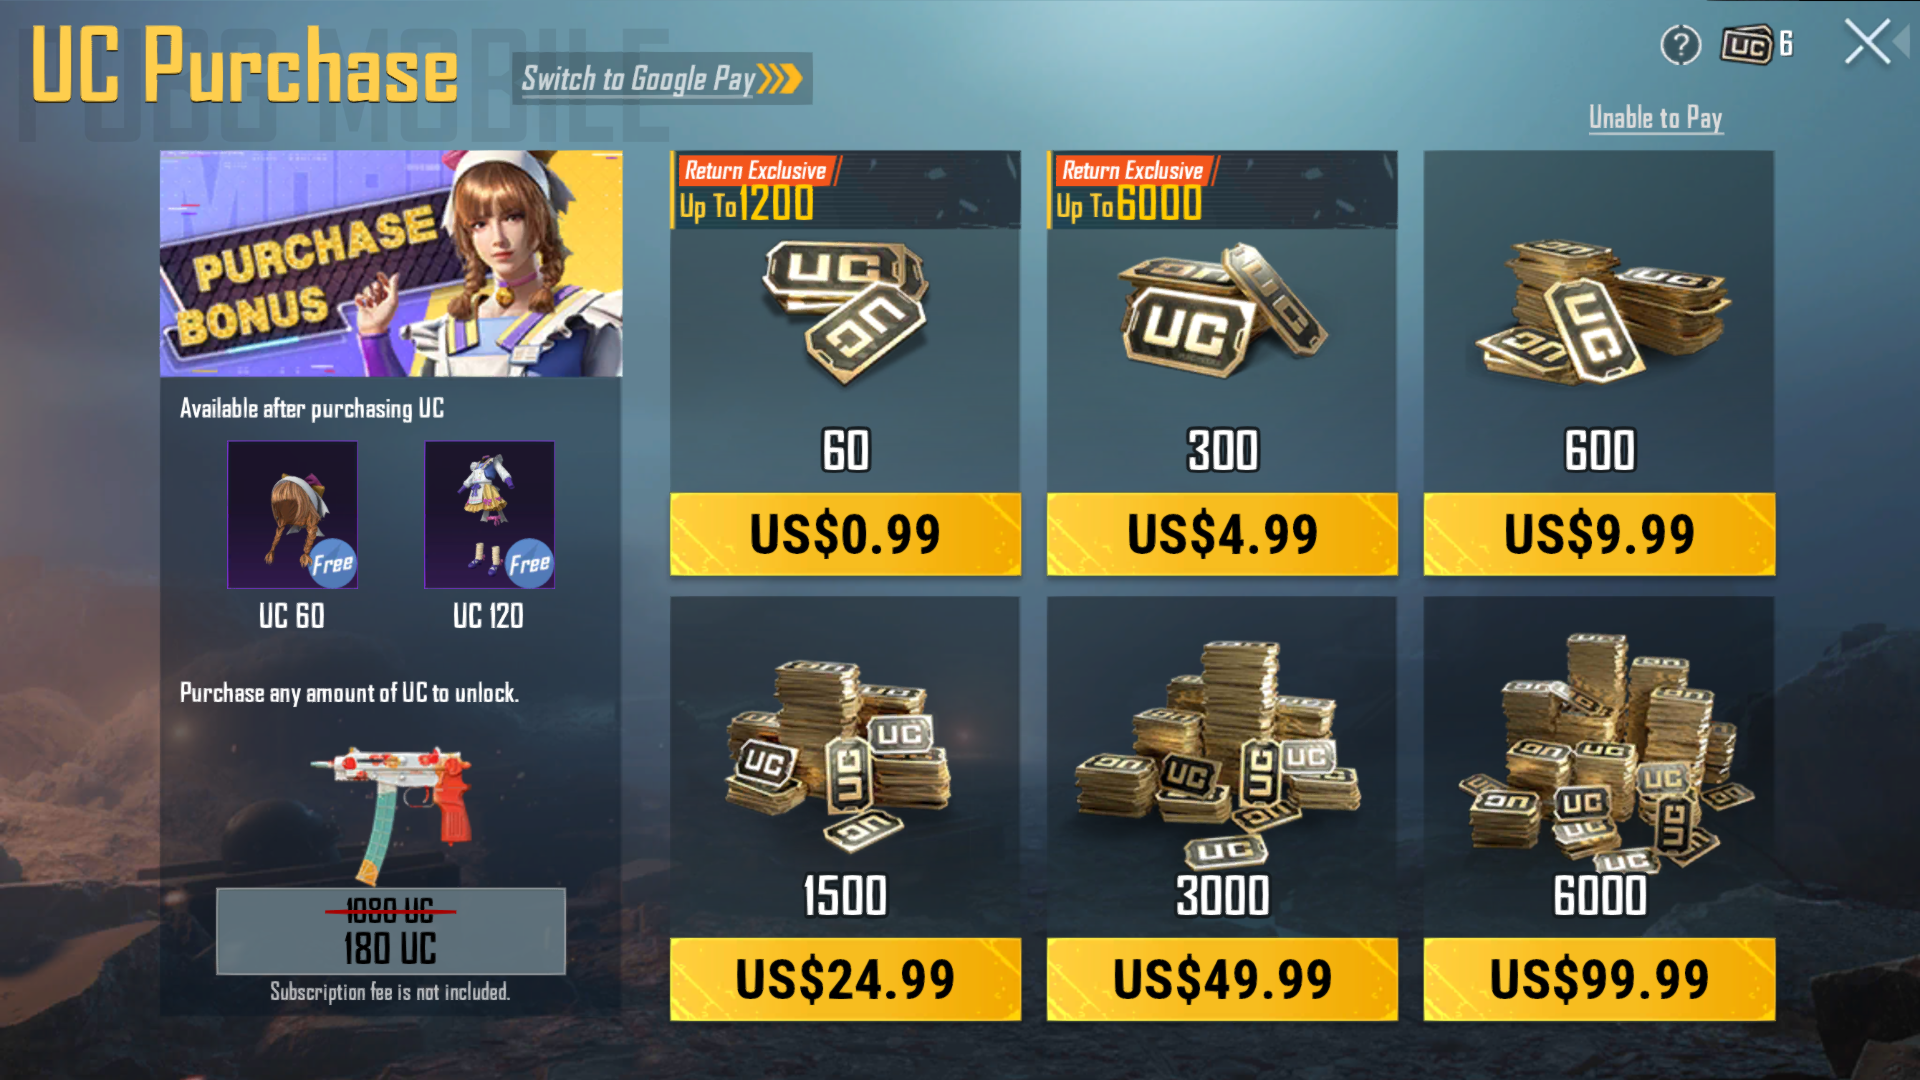Viewport: 1920px width, 1080px height.
Task: Tap the UC balance icon
Action: [x=1746, y=45]
